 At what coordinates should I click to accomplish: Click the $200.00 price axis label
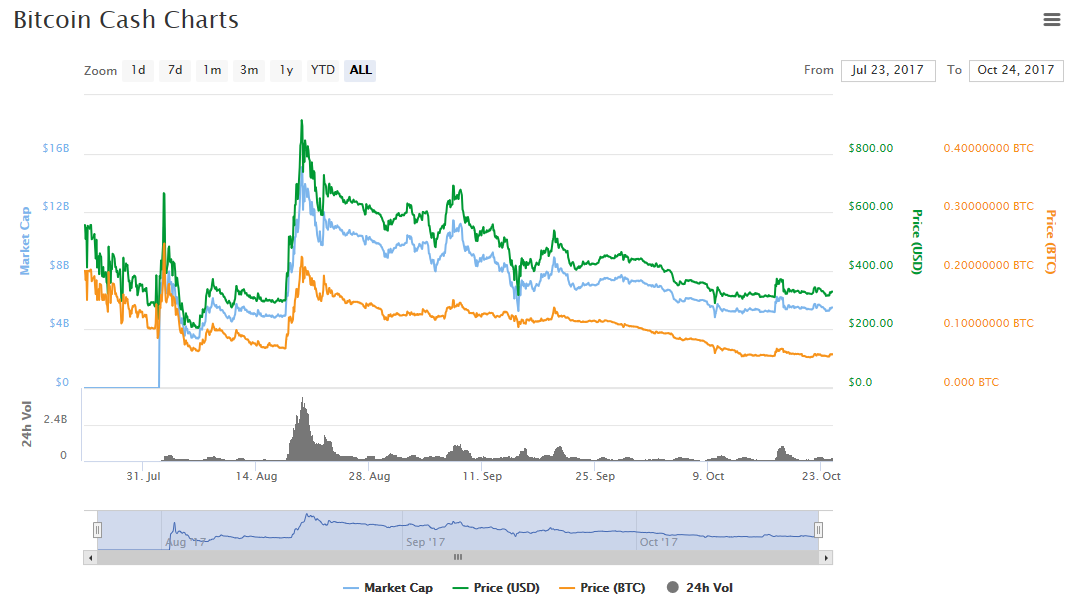click(871, 323)
